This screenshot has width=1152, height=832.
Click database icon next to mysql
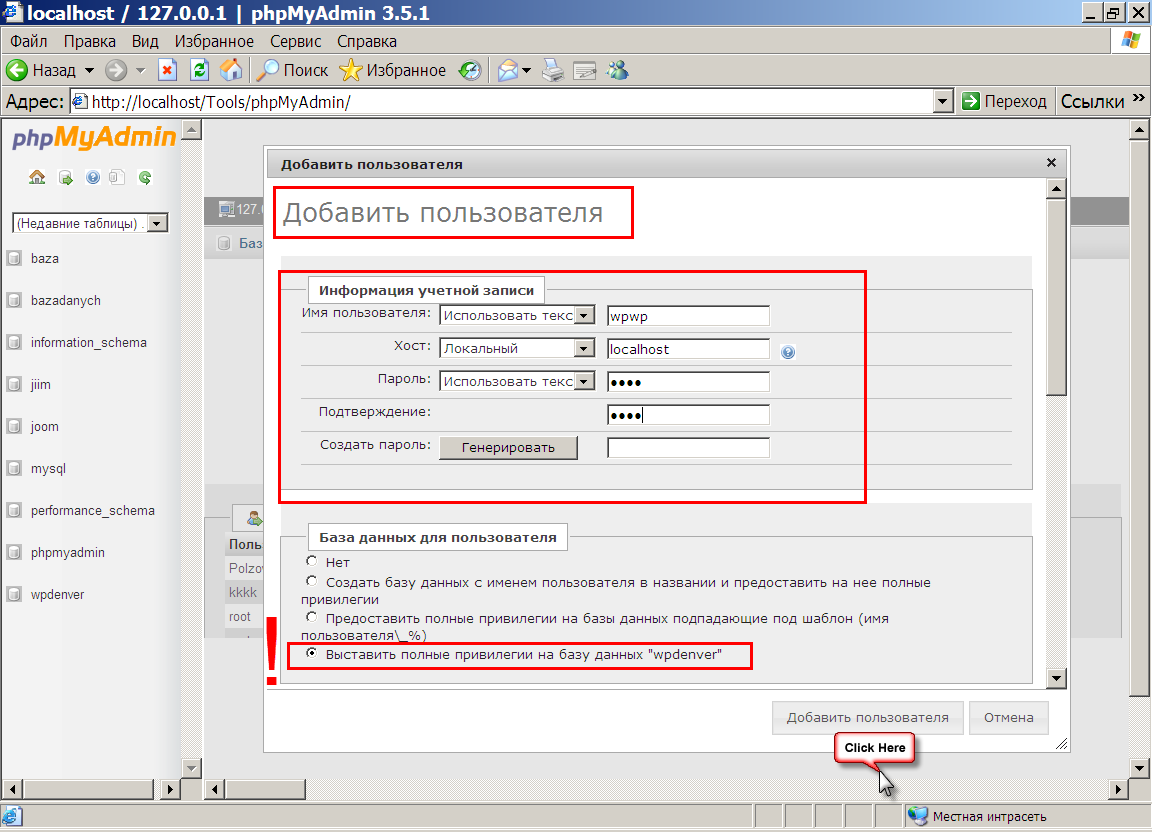[x=14, y=468]
